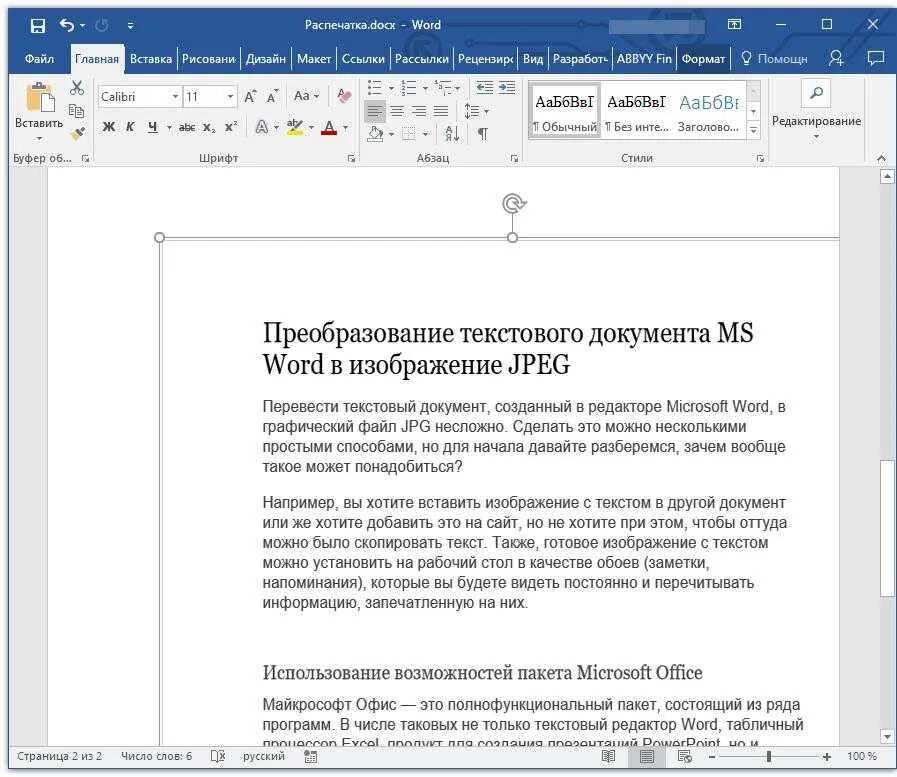Viewport: 897px width, 777px height.
Task: Switch to read mode view icon
Action: point(609,756)
